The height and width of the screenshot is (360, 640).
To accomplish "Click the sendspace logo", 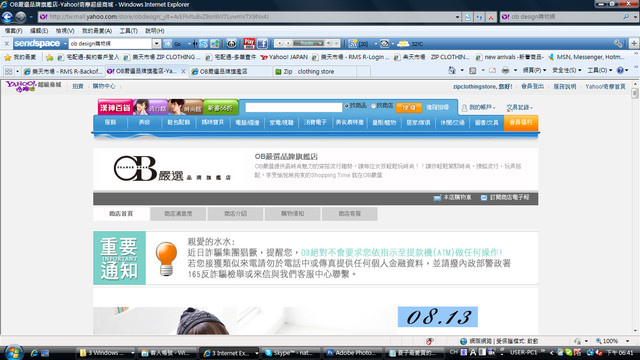I will click(37, 43).
